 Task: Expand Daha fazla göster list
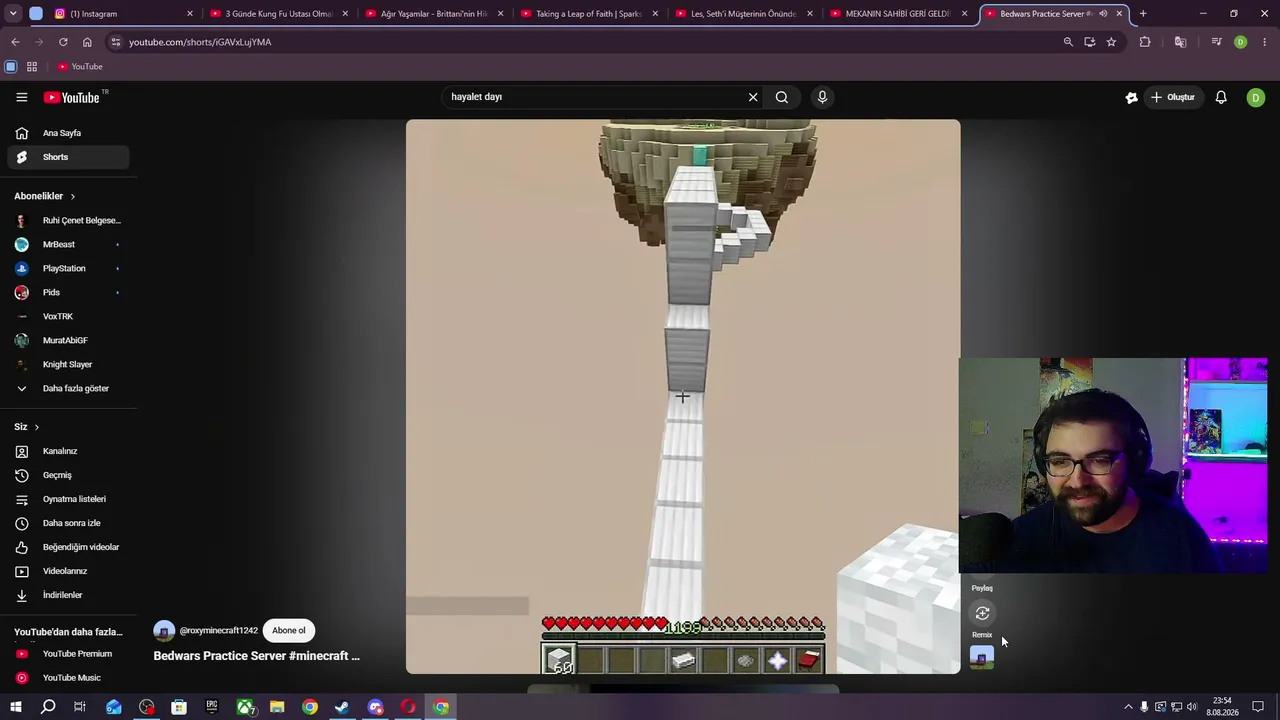tap(69, 388)
